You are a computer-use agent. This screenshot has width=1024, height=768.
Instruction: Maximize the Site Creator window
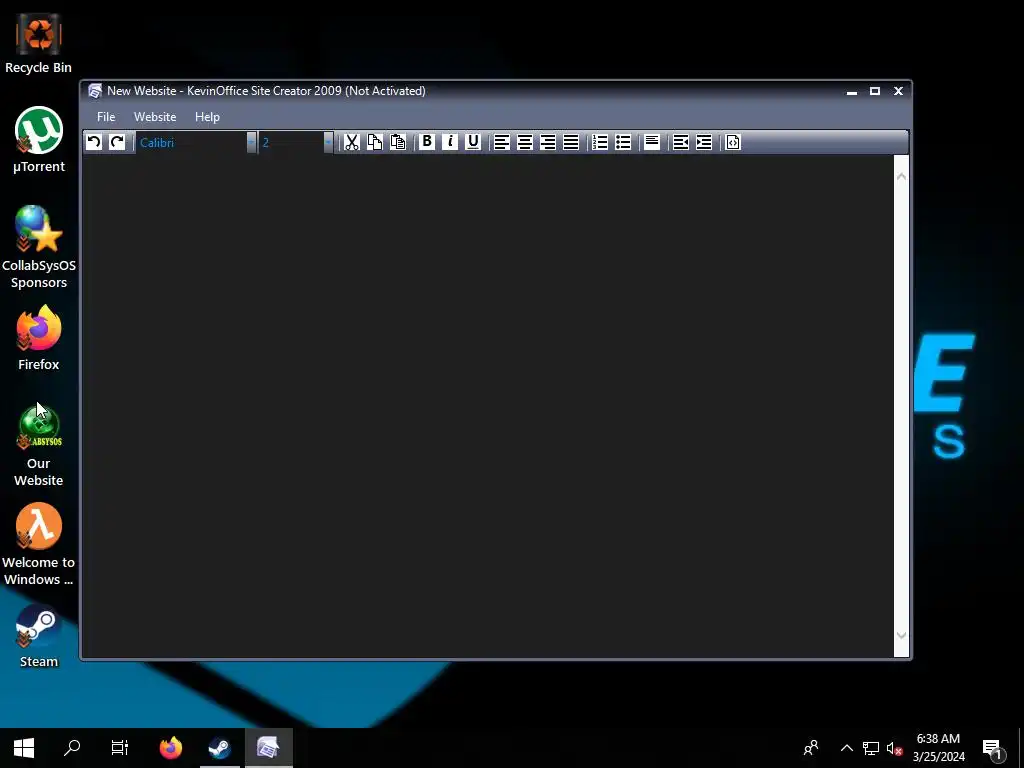click(875, 91)
